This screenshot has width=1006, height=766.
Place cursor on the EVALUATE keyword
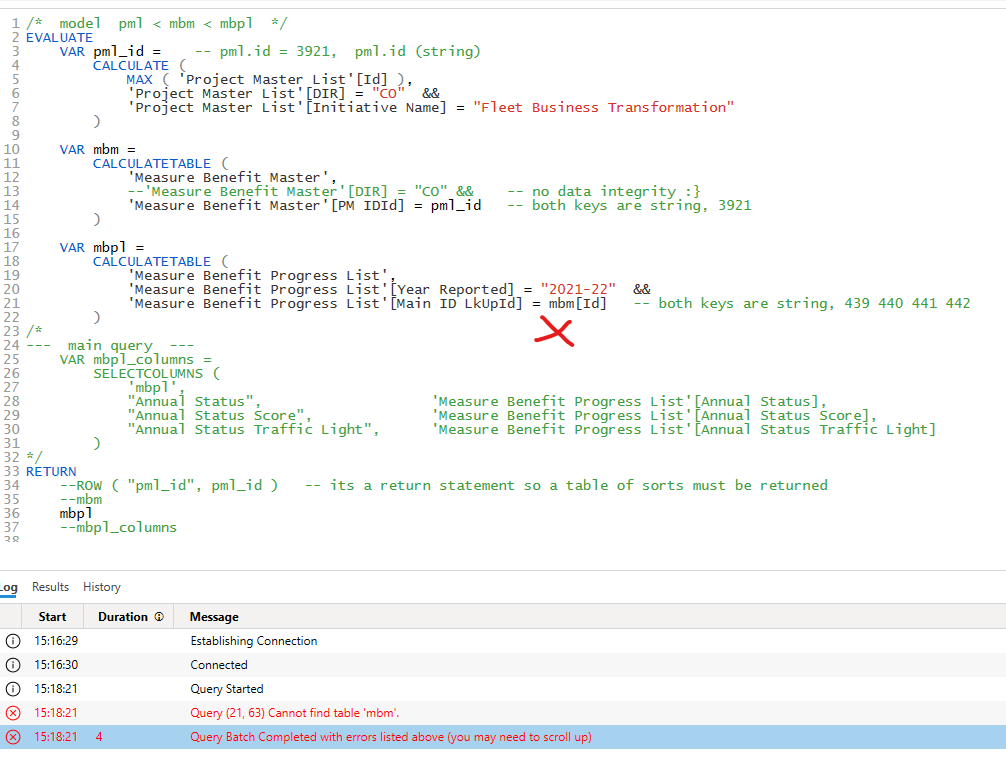point(59,38)
